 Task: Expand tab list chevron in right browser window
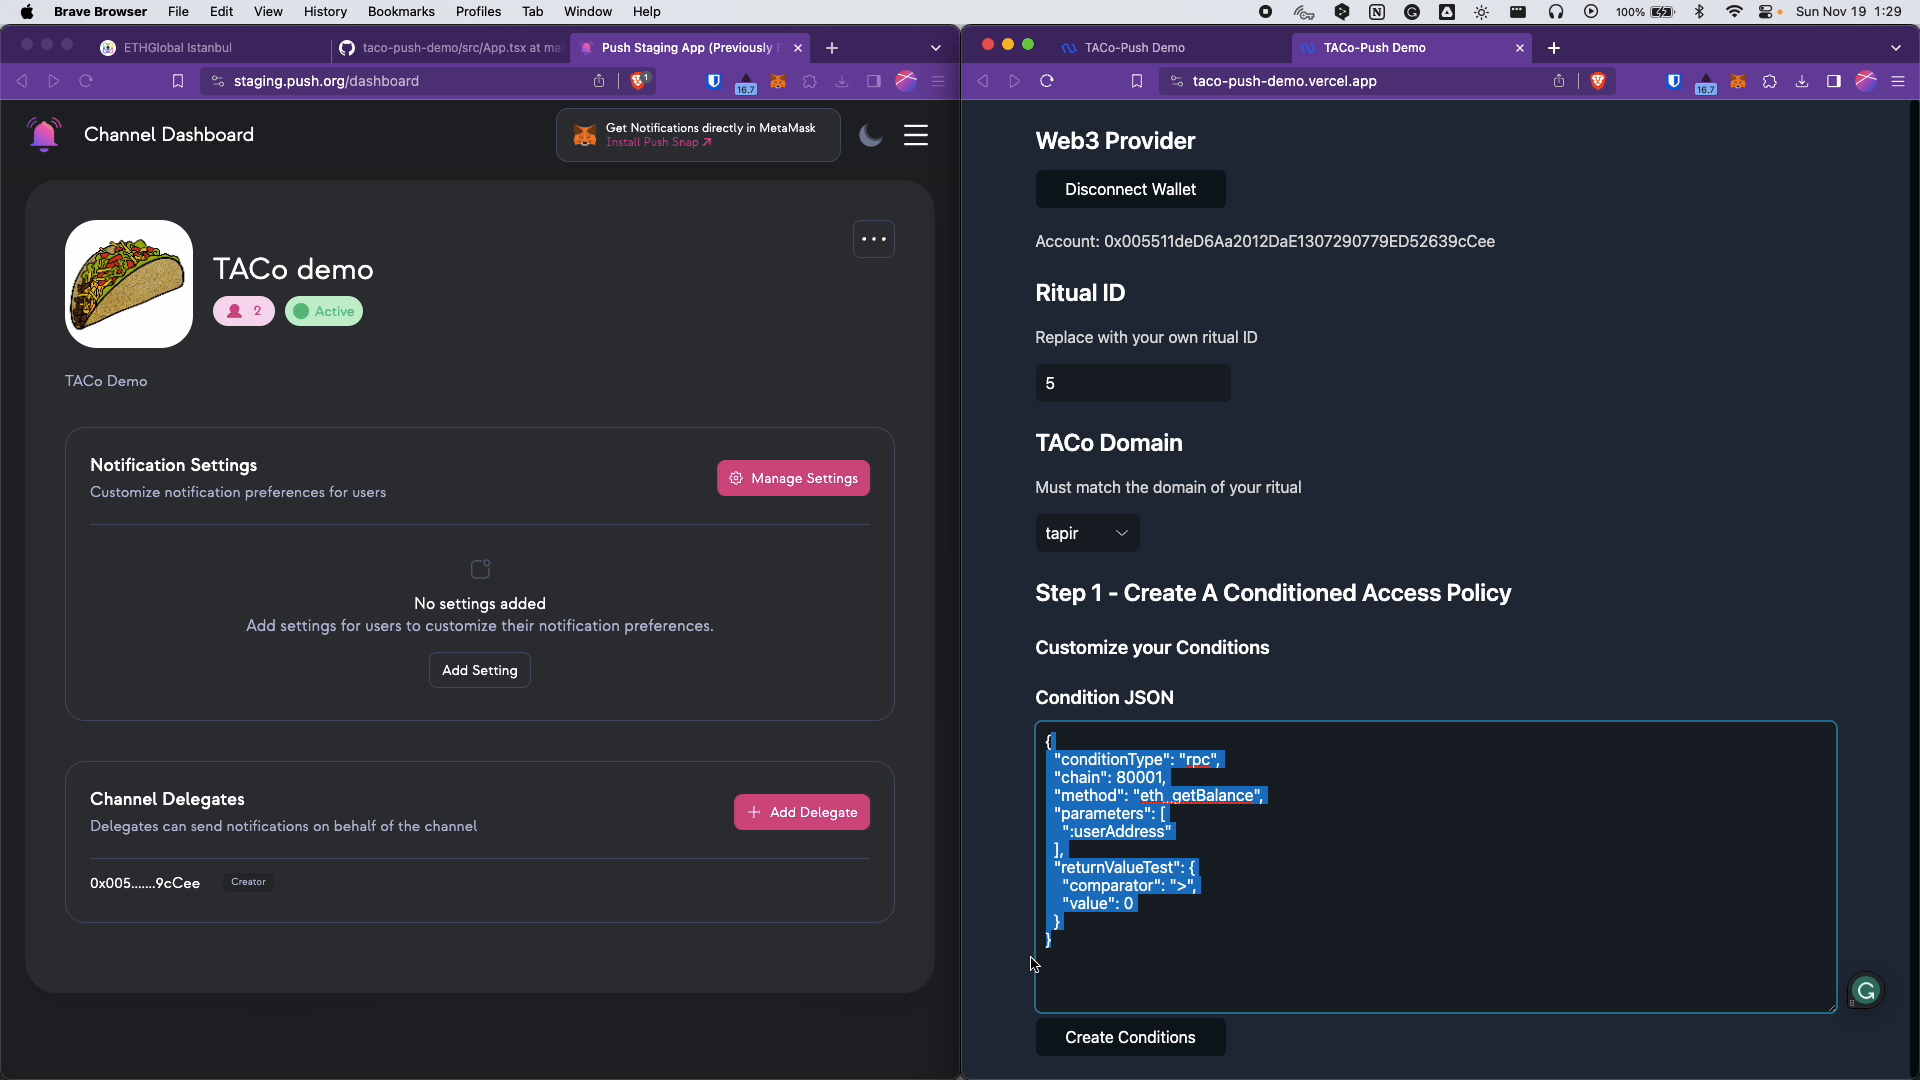tap(1896, 48)
